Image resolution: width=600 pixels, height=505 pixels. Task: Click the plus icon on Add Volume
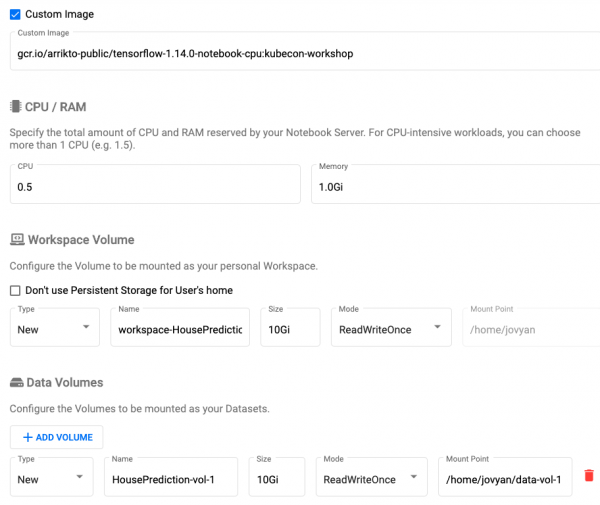click(28, 437)
